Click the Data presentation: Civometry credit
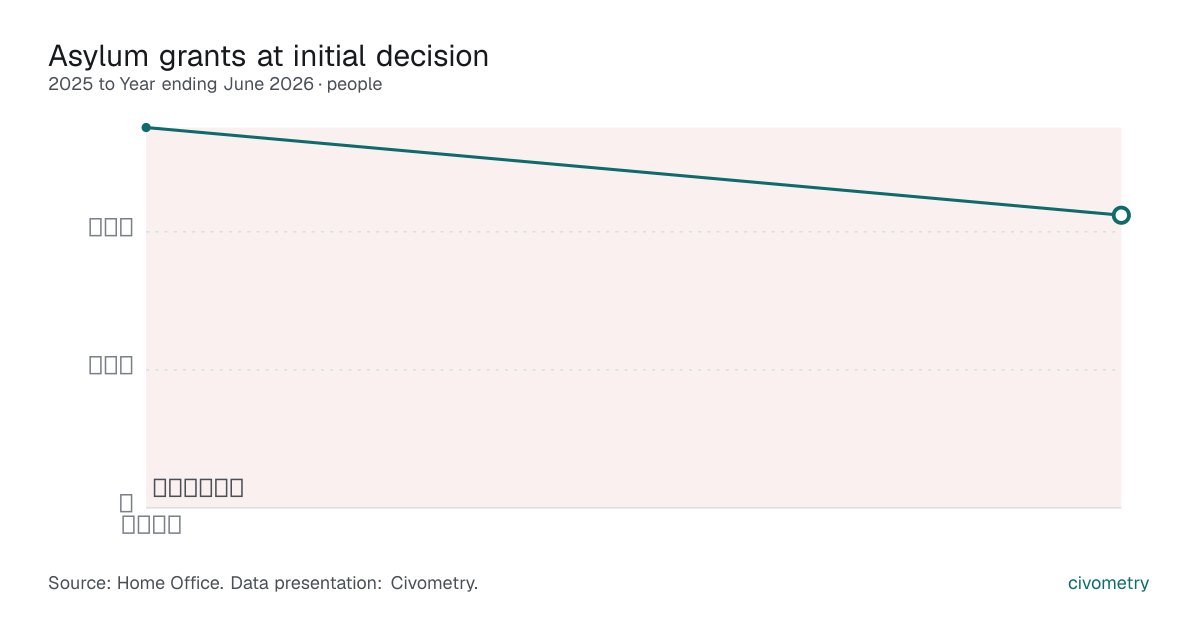This screenshot has width=1200, height=630. (354, 583)
